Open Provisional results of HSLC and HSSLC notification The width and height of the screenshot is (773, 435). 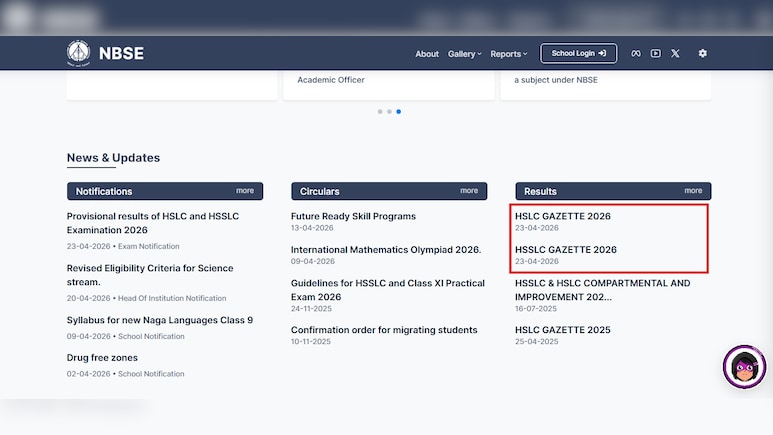153,223
